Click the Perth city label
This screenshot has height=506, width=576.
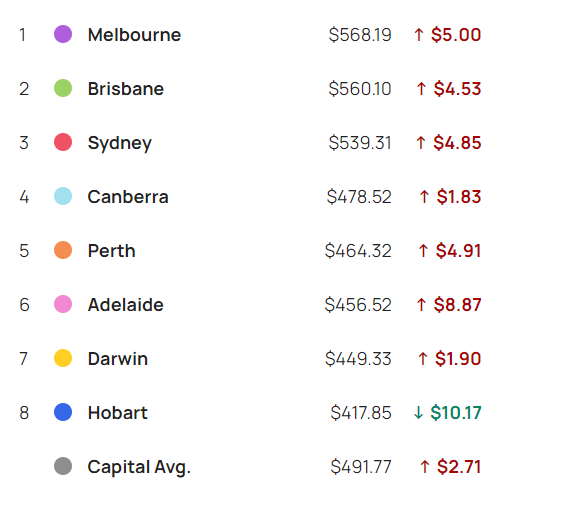coord(112,251)
